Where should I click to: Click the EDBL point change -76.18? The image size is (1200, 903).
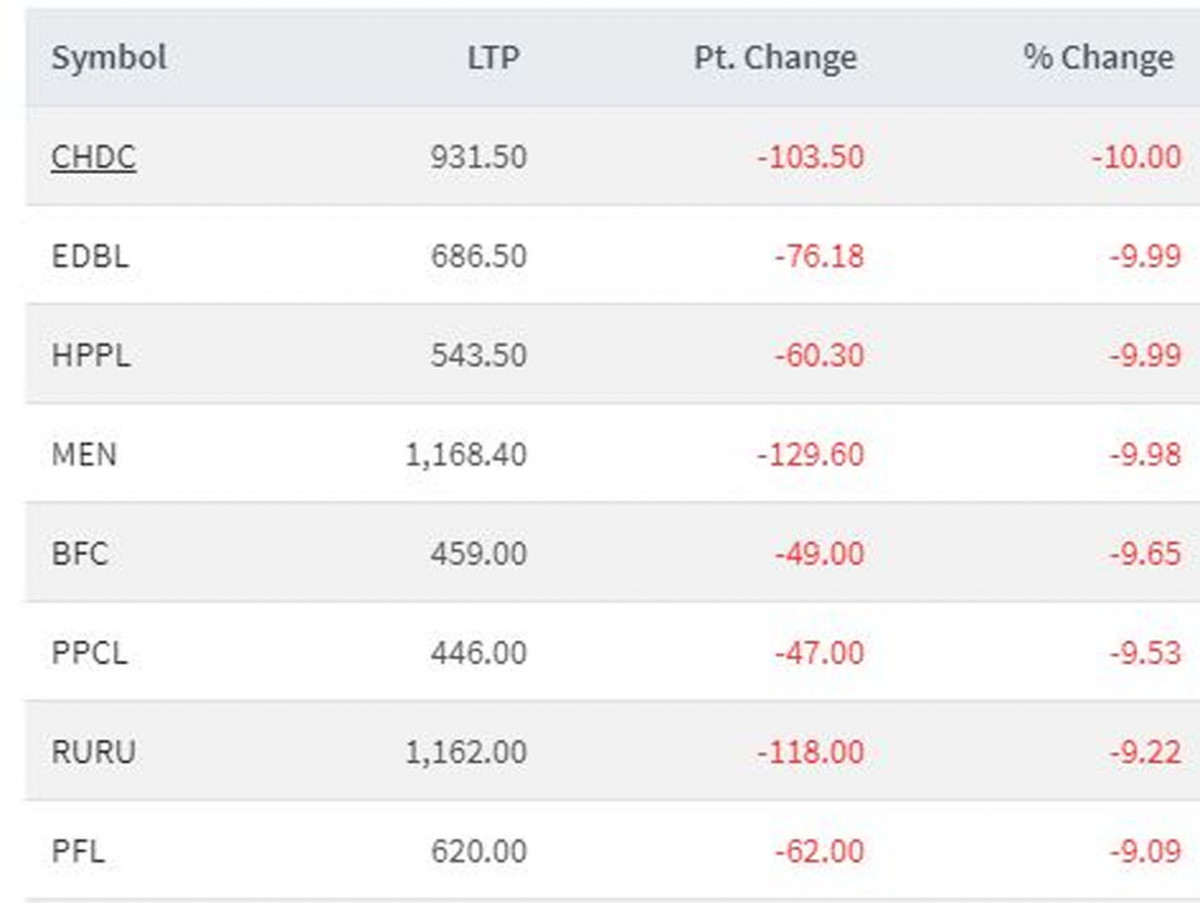pos(819,256)
